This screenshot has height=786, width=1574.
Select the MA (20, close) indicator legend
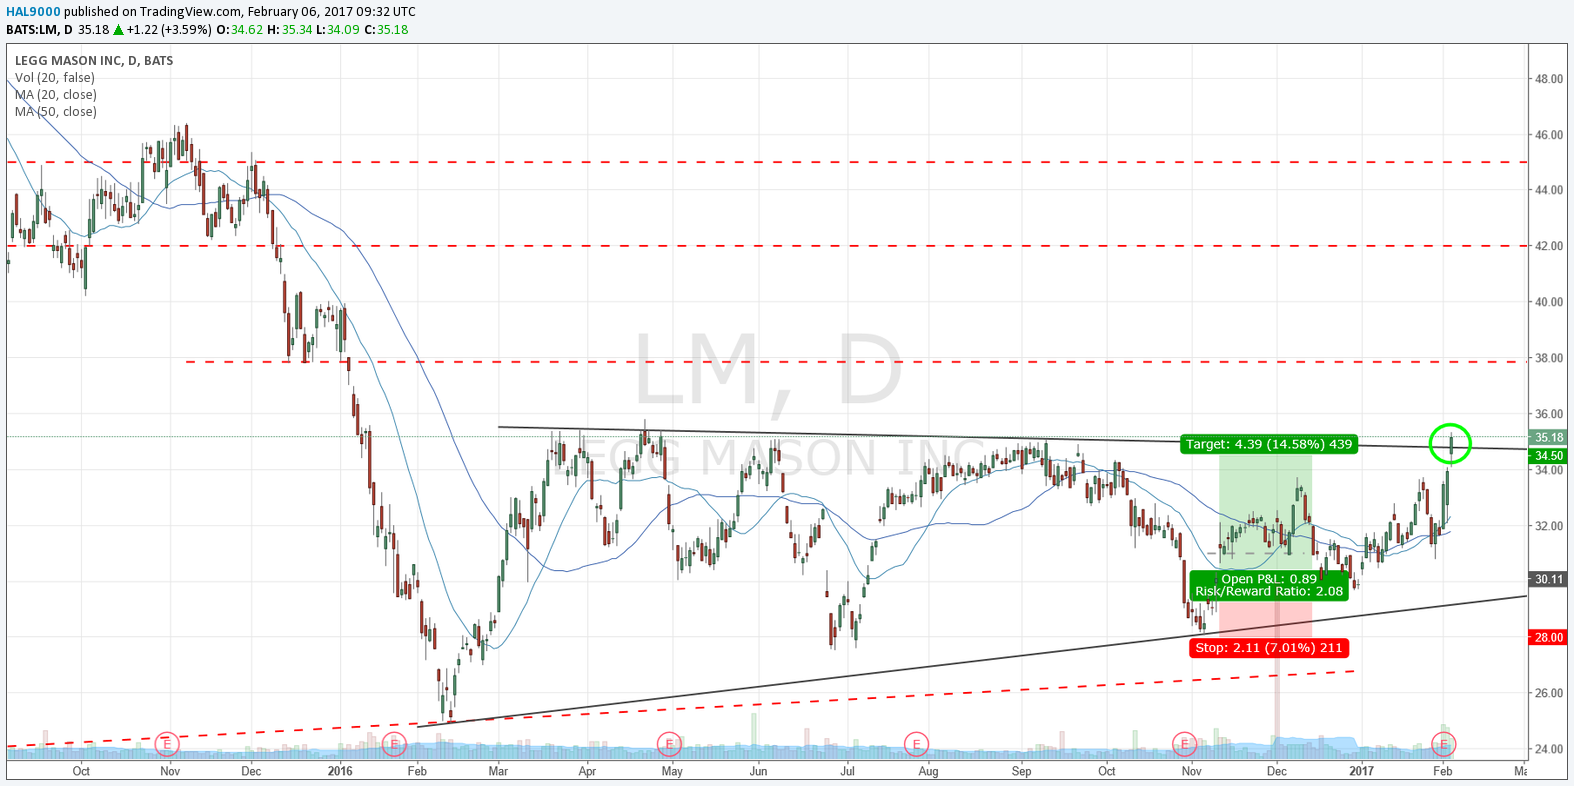[x=56, y=95]
